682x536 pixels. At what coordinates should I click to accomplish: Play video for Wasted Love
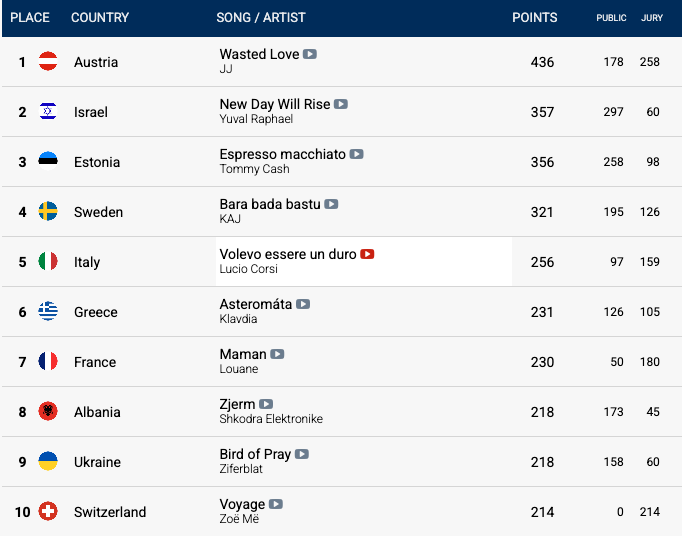pyautogui.click(x=310, y=54)
